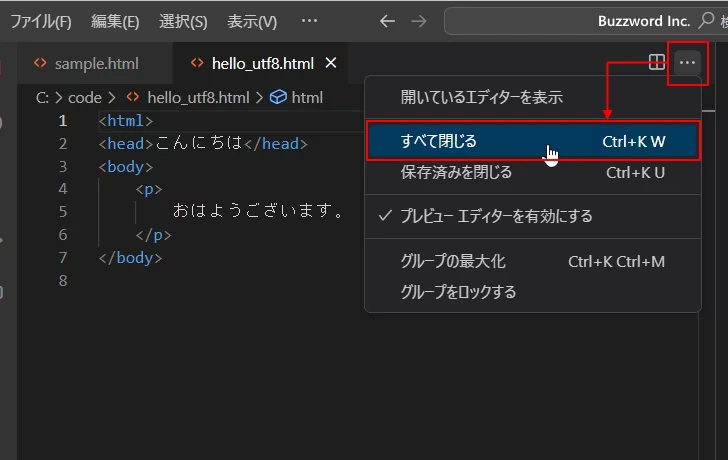
Task: Split the editor with the layout icon
Action: [x=656, y=62]
